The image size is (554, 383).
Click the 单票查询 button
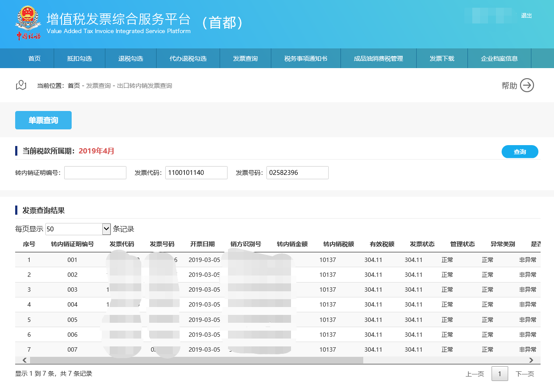point(43,120)
